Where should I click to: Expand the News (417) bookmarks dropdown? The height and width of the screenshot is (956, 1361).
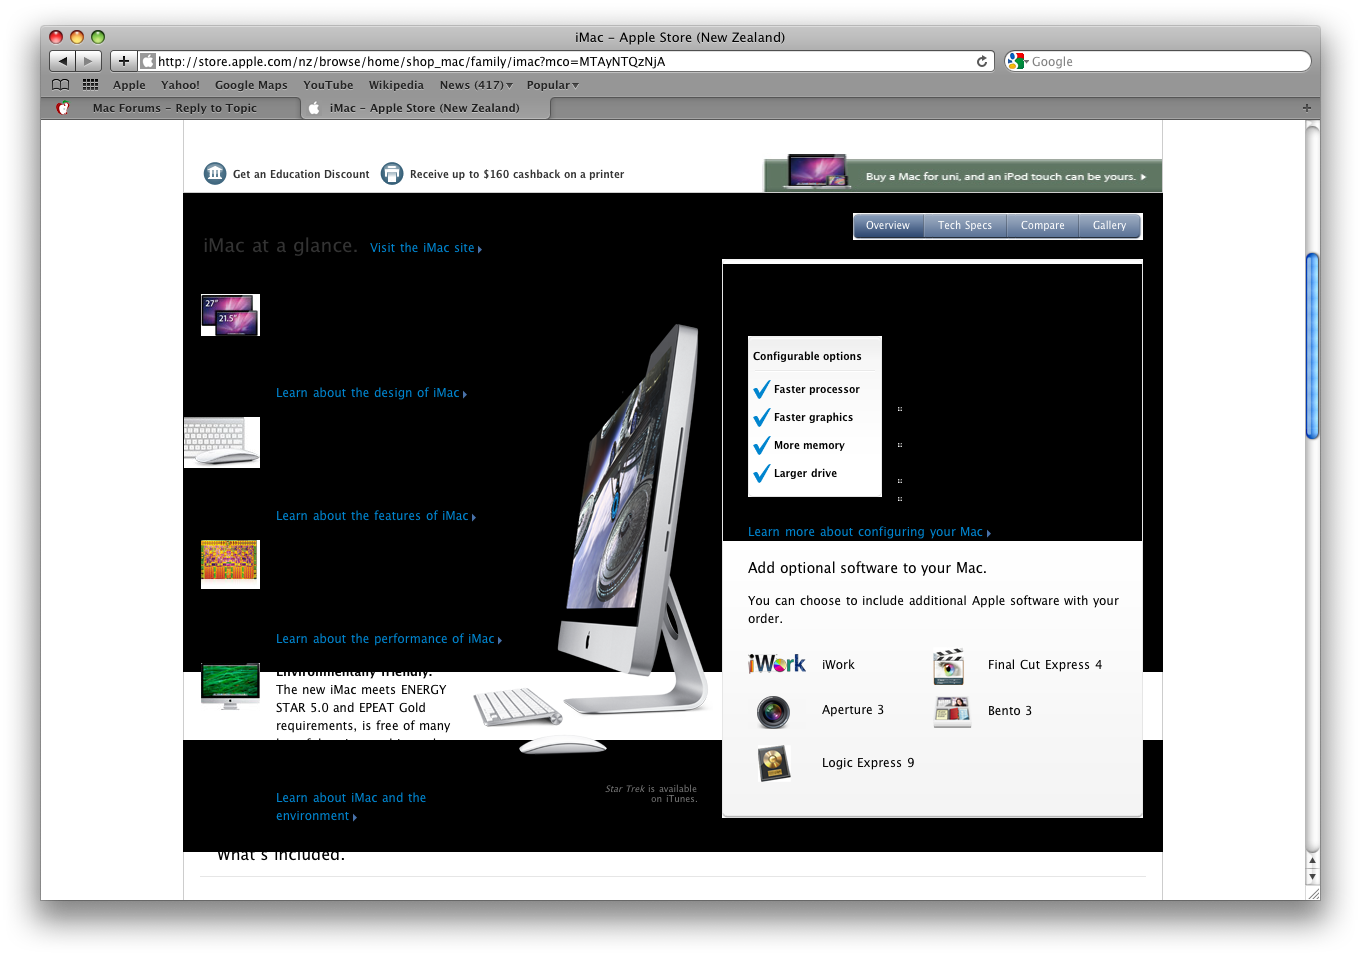point(476,85)
